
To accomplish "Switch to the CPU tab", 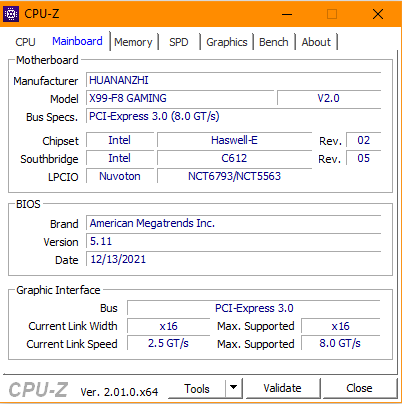I will 25,42.
